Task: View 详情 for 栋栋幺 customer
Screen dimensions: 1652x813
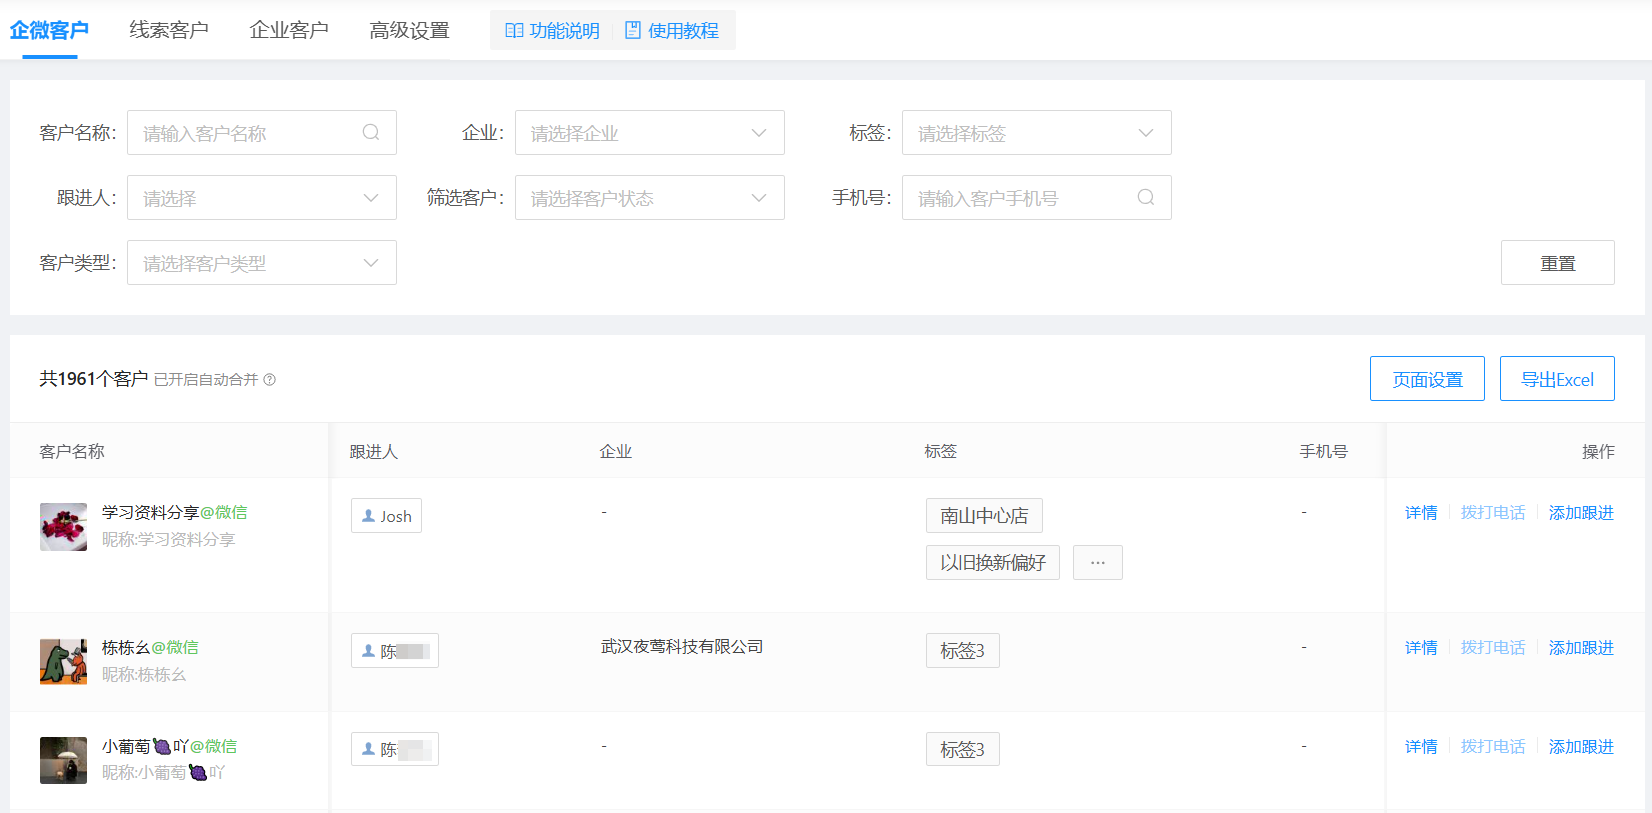Action: pyautogui.click(x=1420, y=648)
